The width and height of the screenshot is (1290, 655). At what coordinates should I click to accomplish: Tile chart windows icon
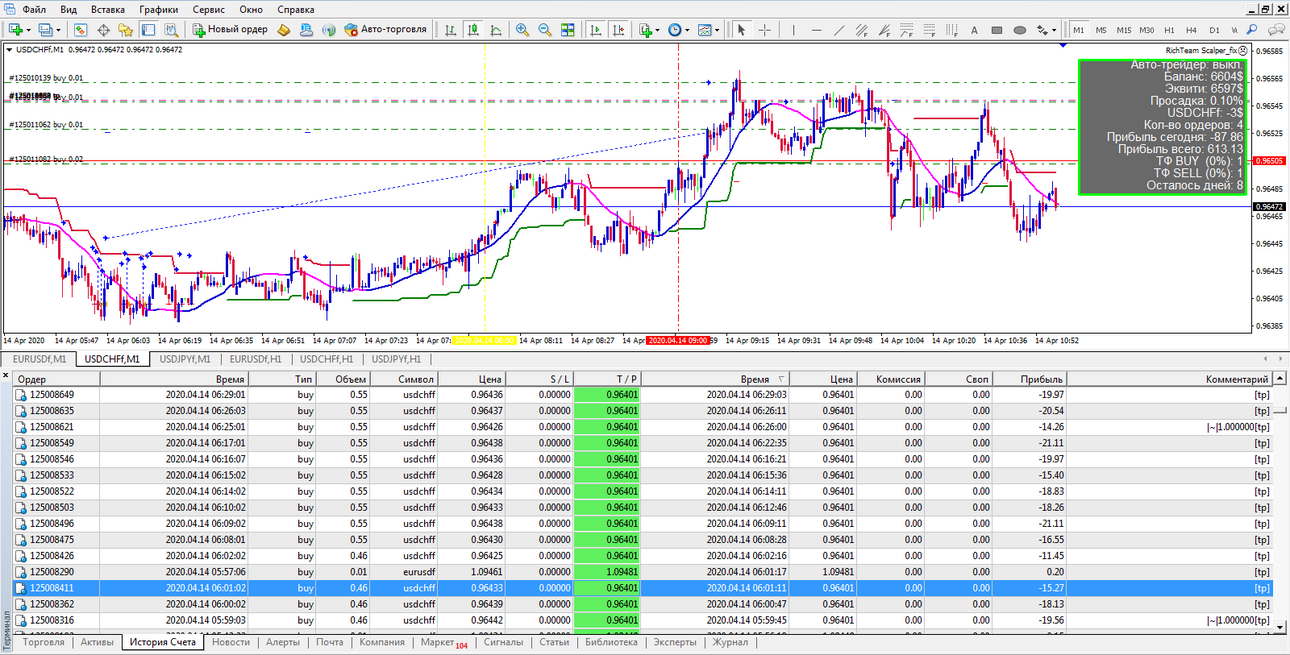pyautogui.click(x=568, y=30)
